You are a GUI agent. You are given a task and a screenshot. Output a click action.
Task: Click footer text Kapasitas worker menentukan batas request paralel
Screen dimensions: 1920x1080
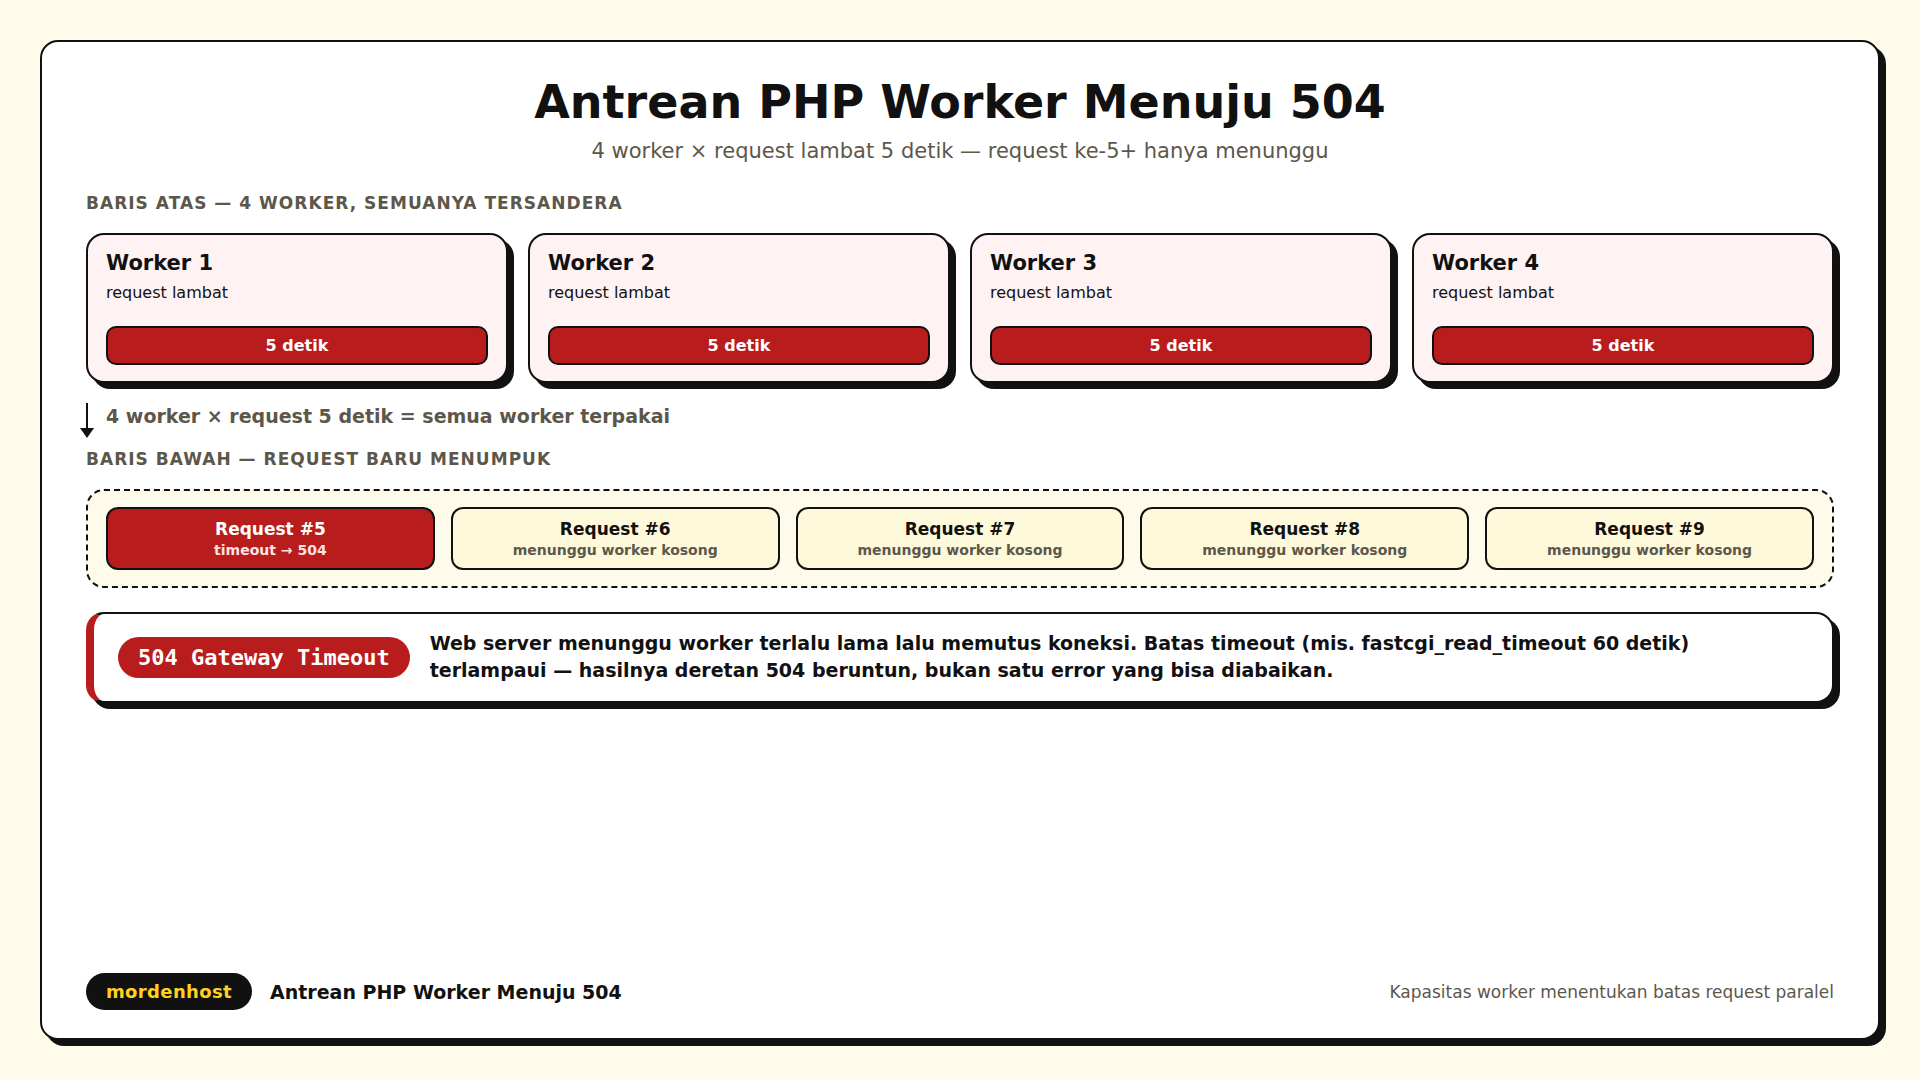point(1611,992)
